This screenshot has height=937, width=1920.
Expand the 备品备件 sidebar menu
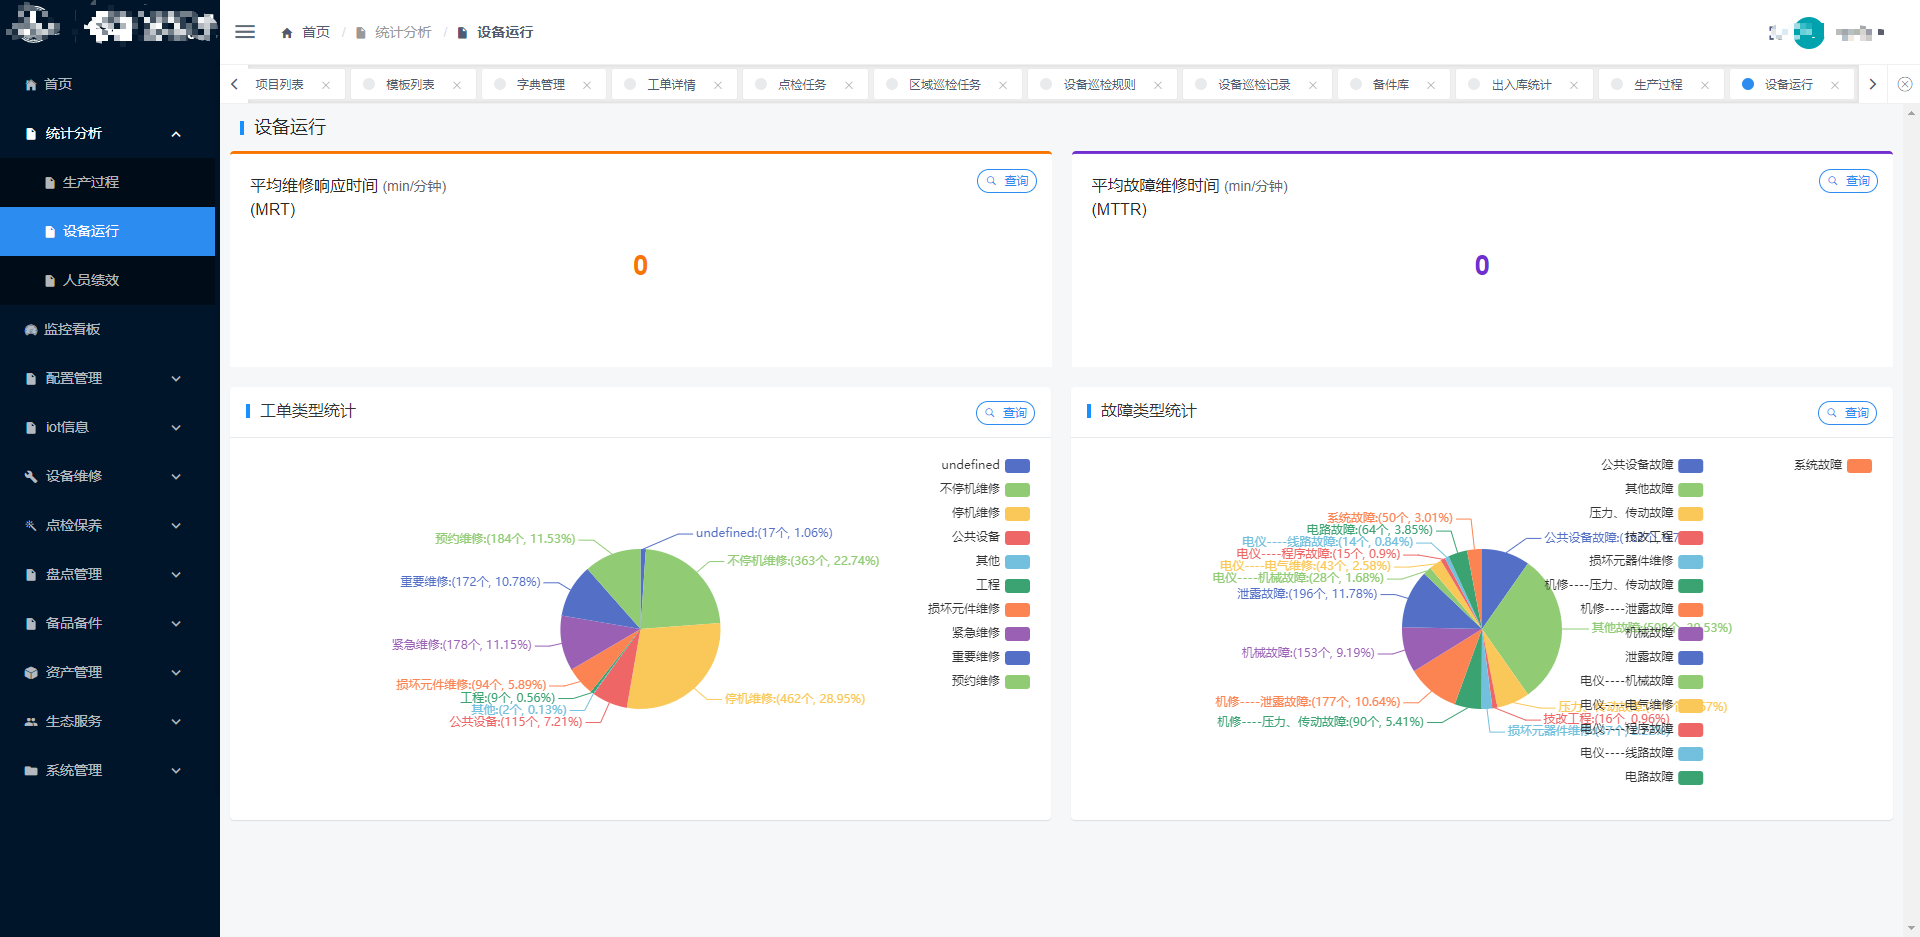point(108,623)
